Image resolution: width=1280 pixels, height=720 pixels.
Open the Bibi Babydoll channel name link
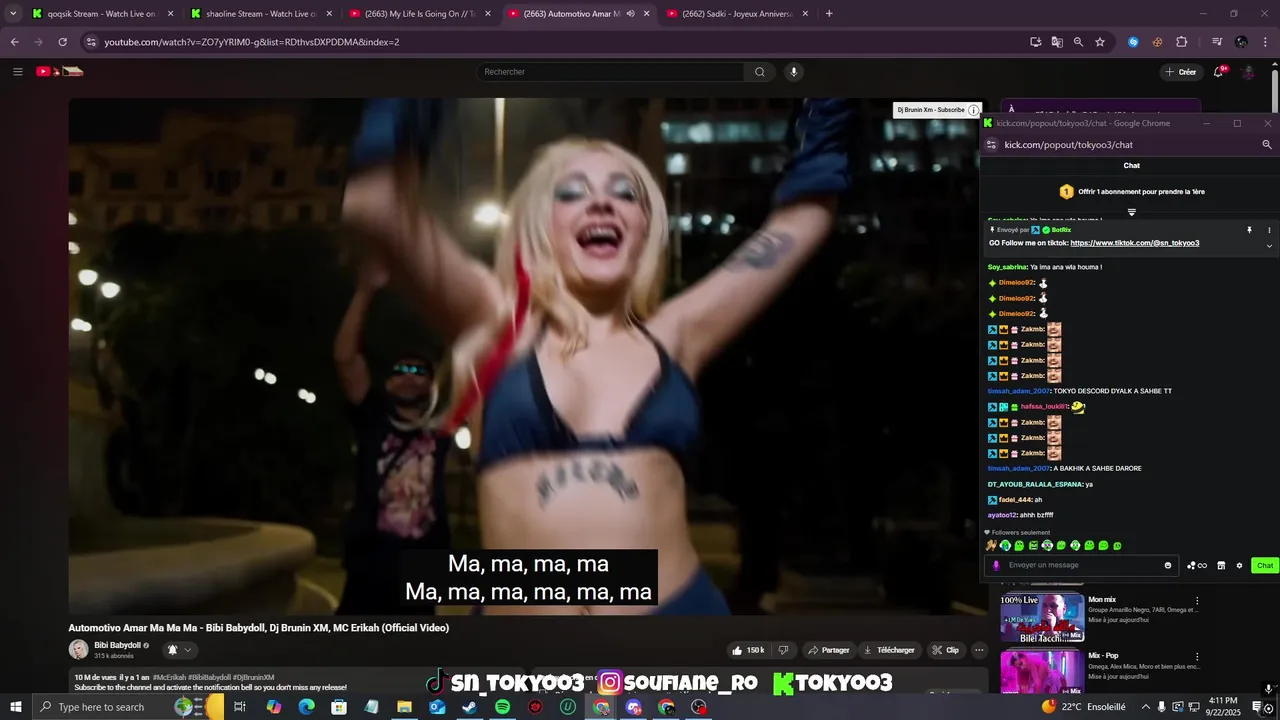[117, 645]
